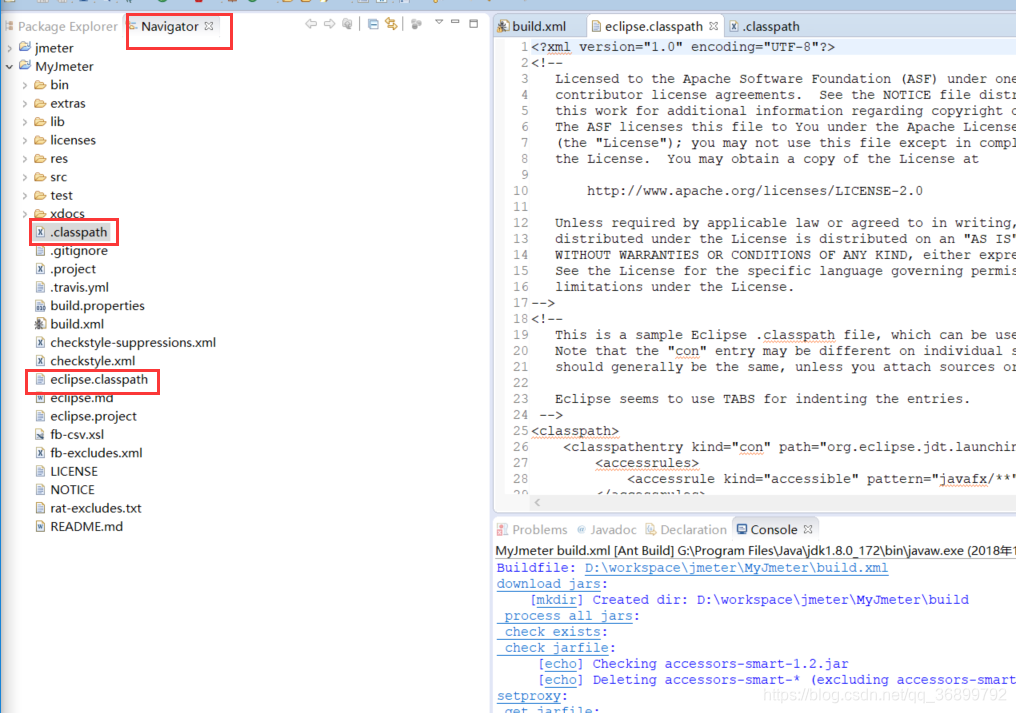Click the Ant icon beside build.xml in tree
This screenshot has height=713, width=1016.
(x=40, y=324)
